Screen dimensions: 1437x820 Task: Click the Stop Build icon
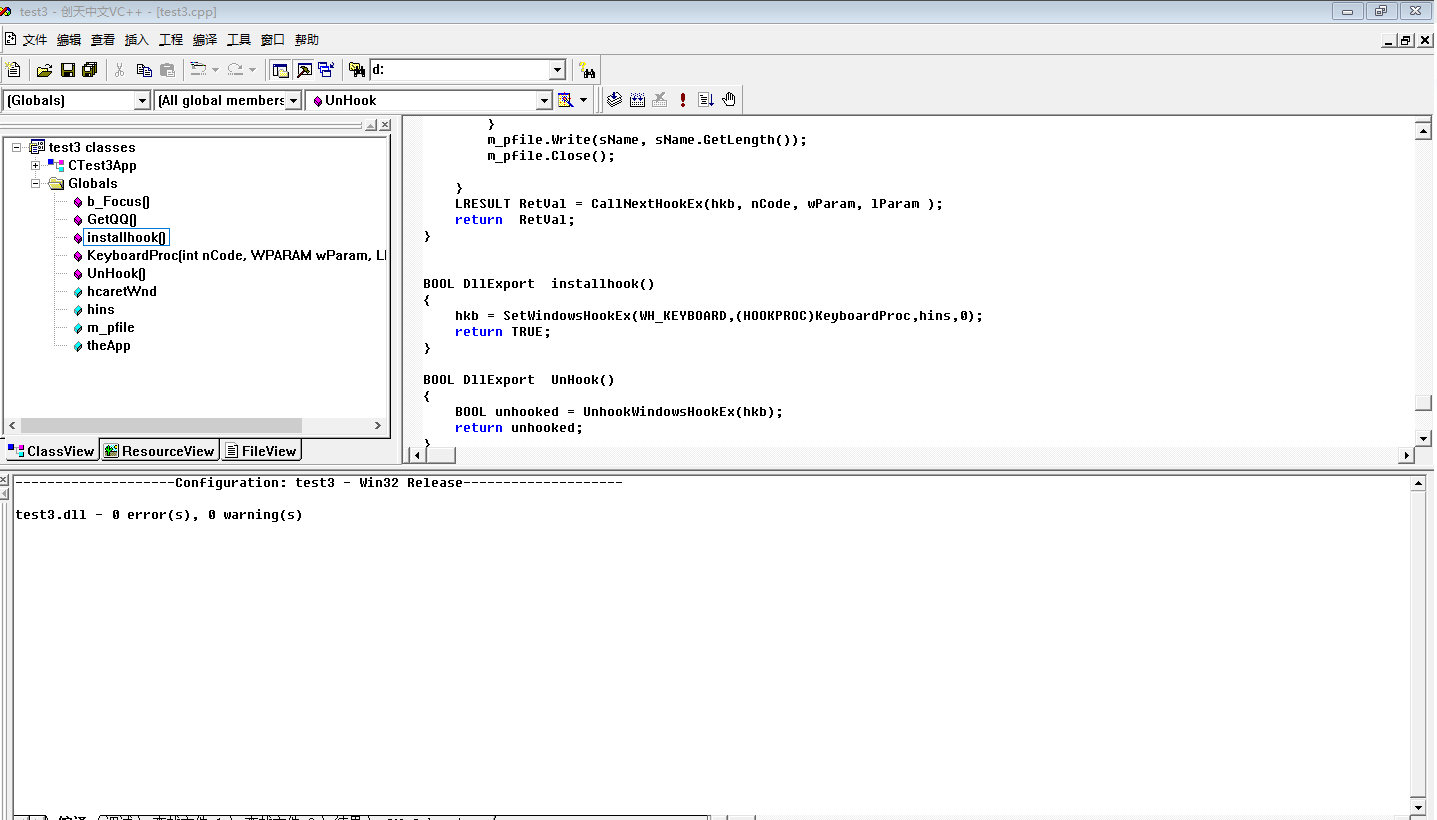pyautogui.click(x=660, y=100)
